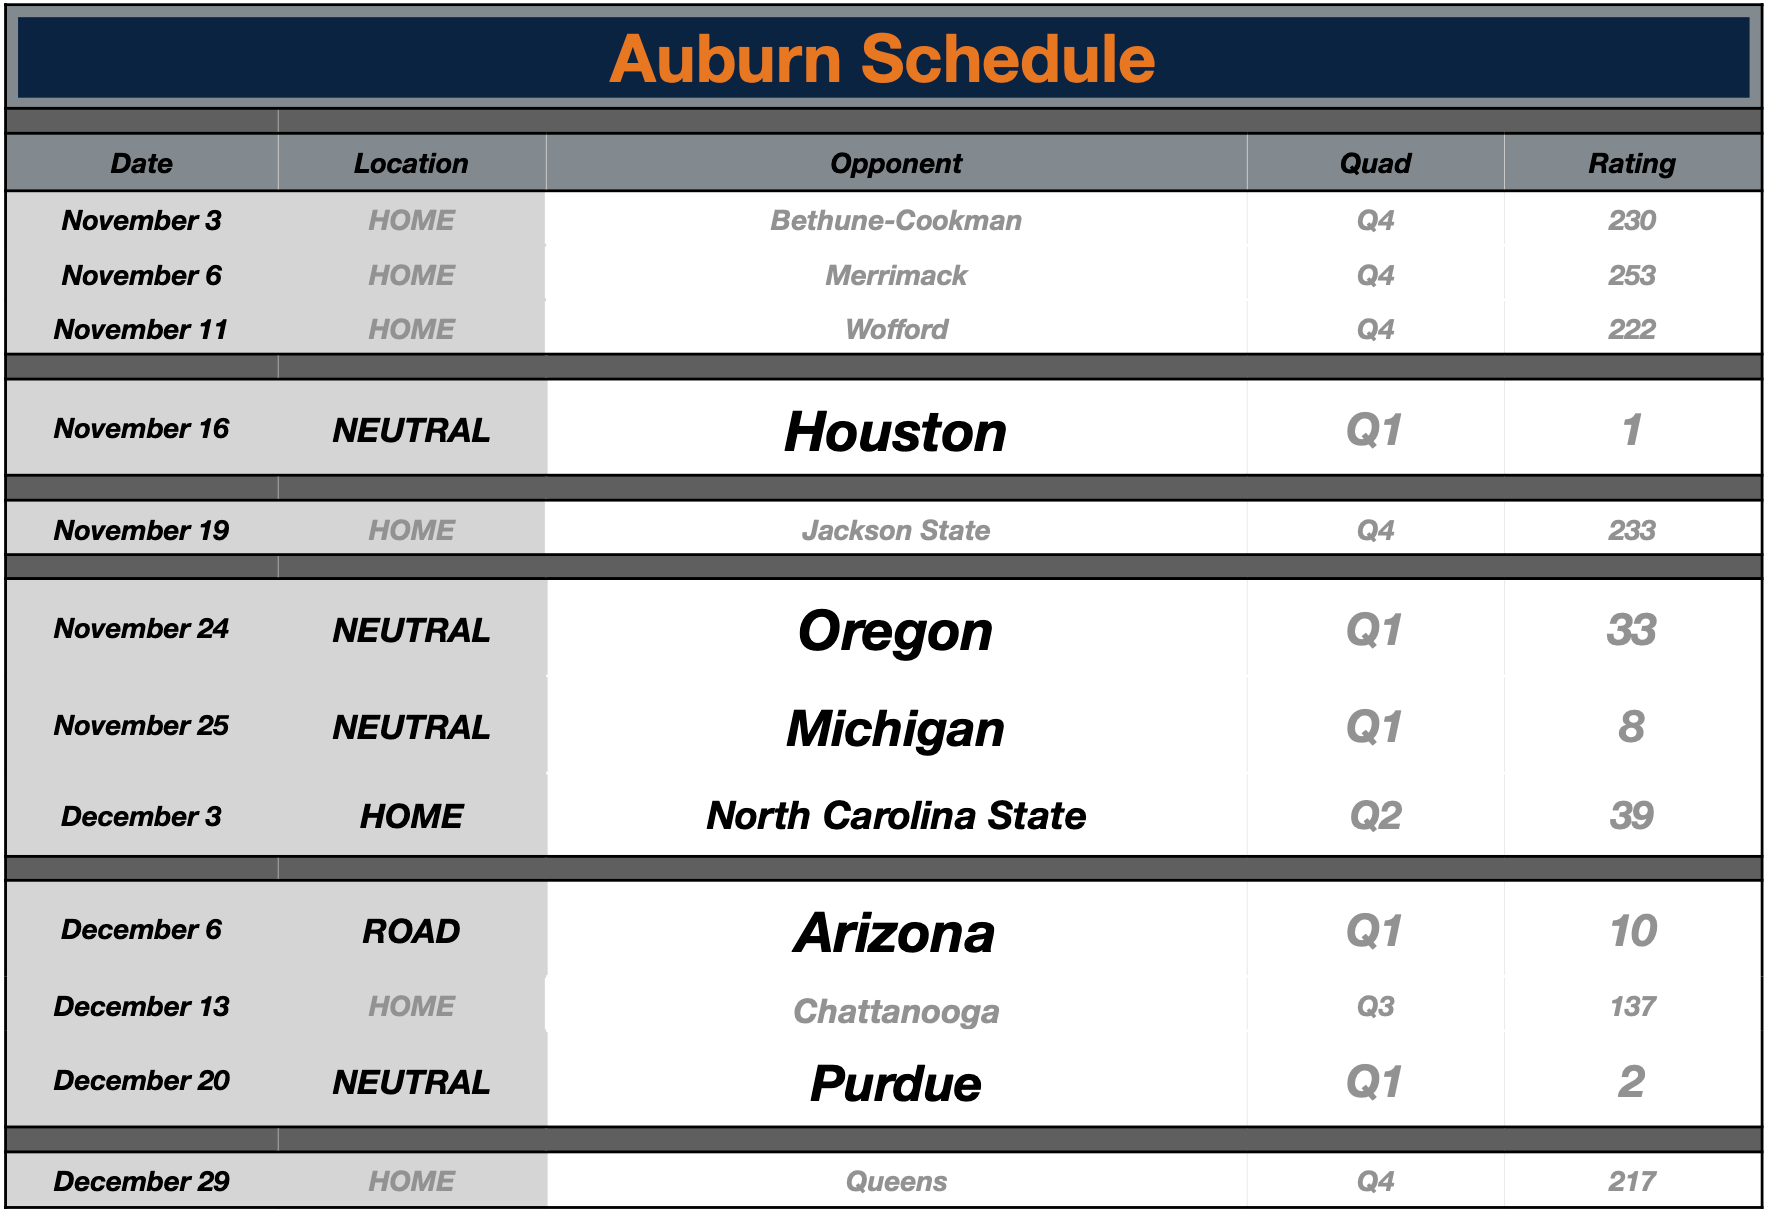
Task: Select the North Carolina State cell
Action: [x=896, y=816]
